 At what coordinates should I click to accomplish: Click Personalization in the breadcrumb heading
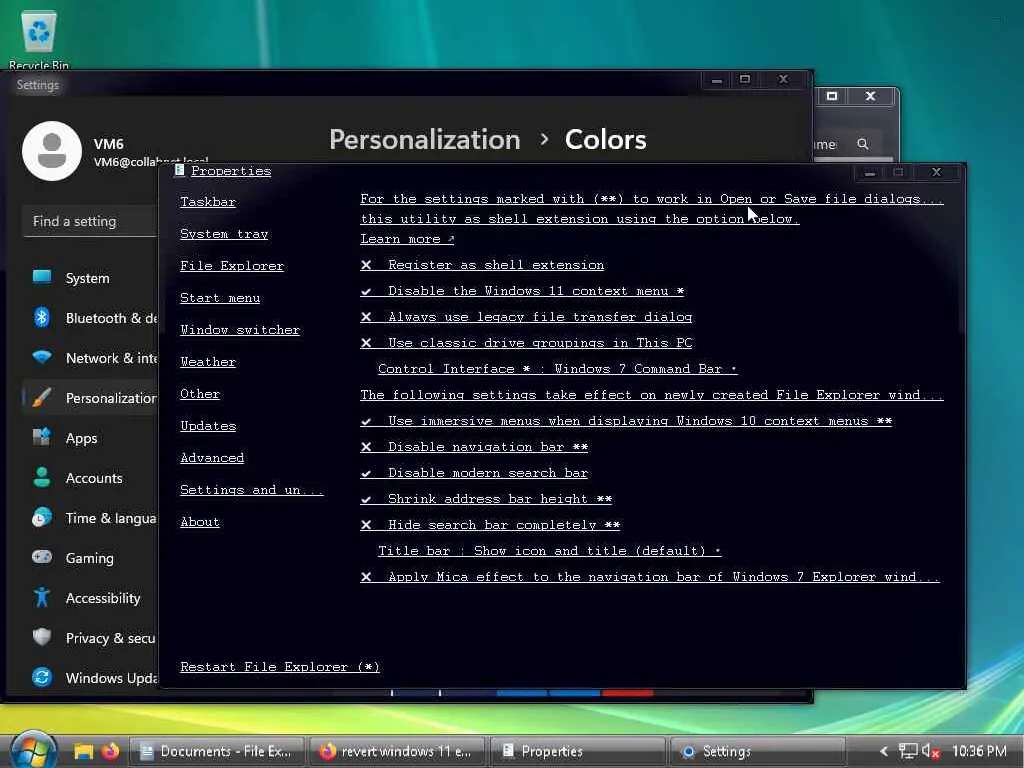[x=424, y=139]
